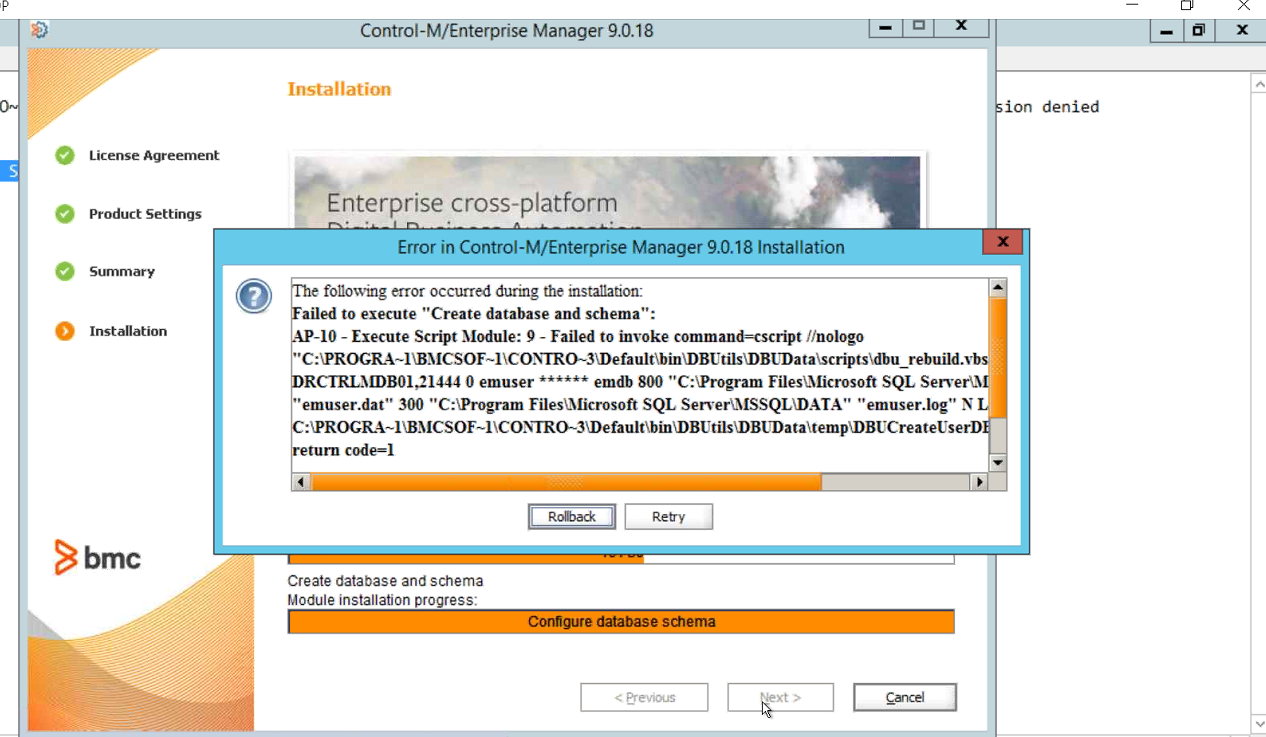Click the Product Settings step label

point(145,214)
